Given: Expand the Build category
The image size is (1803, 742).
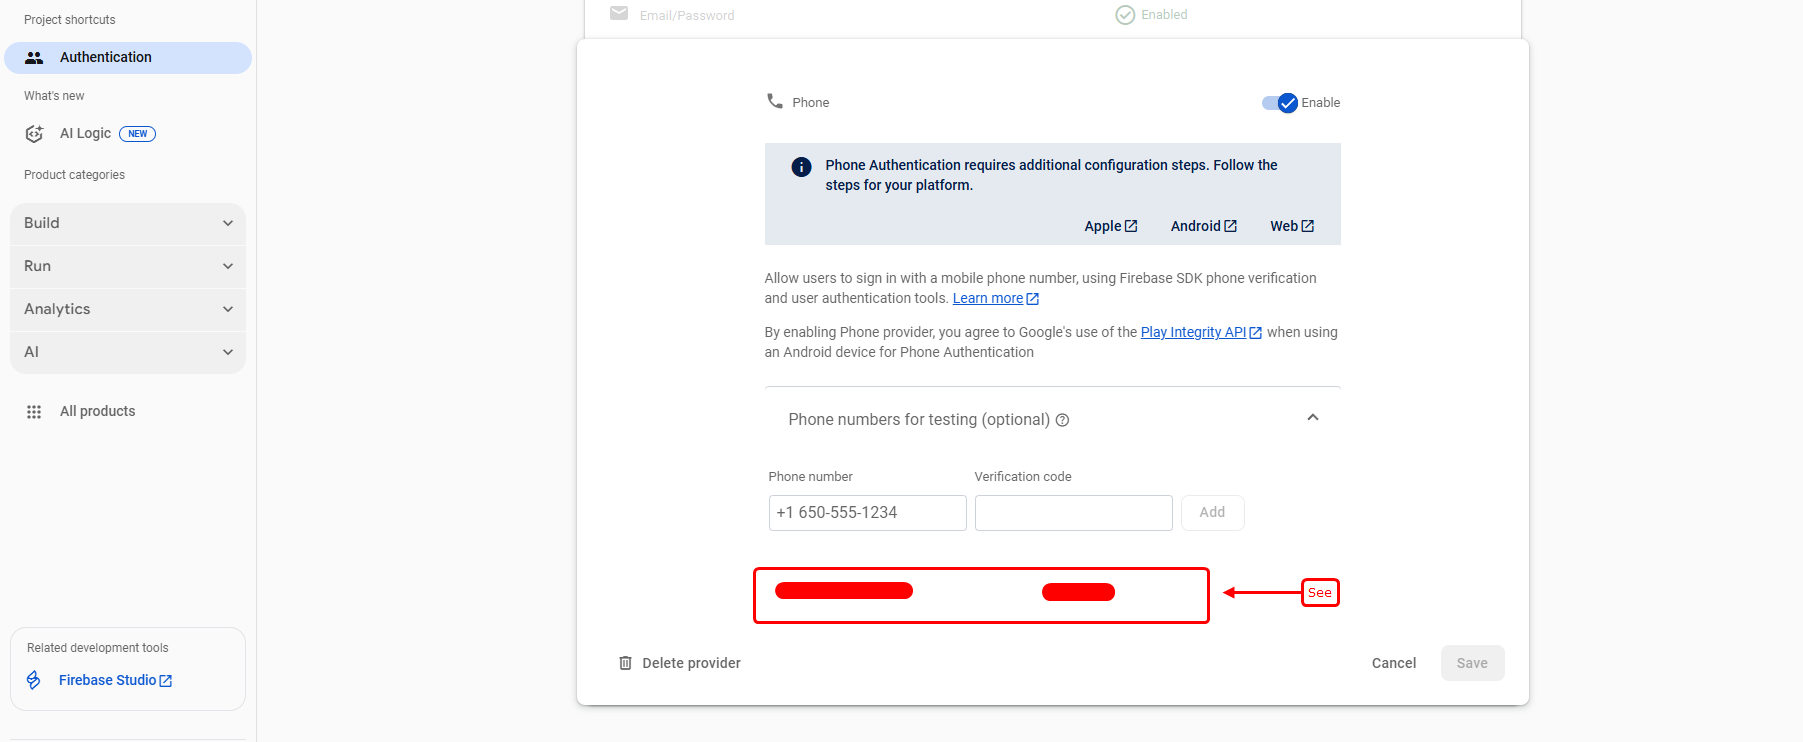Looking at the screenshot, I should [128, 223].
